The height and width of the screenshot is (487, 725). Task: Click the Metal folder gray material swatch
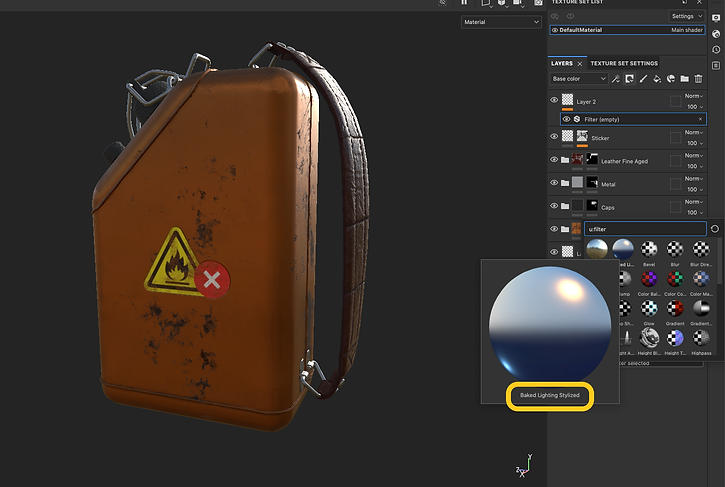click(578, 182)
